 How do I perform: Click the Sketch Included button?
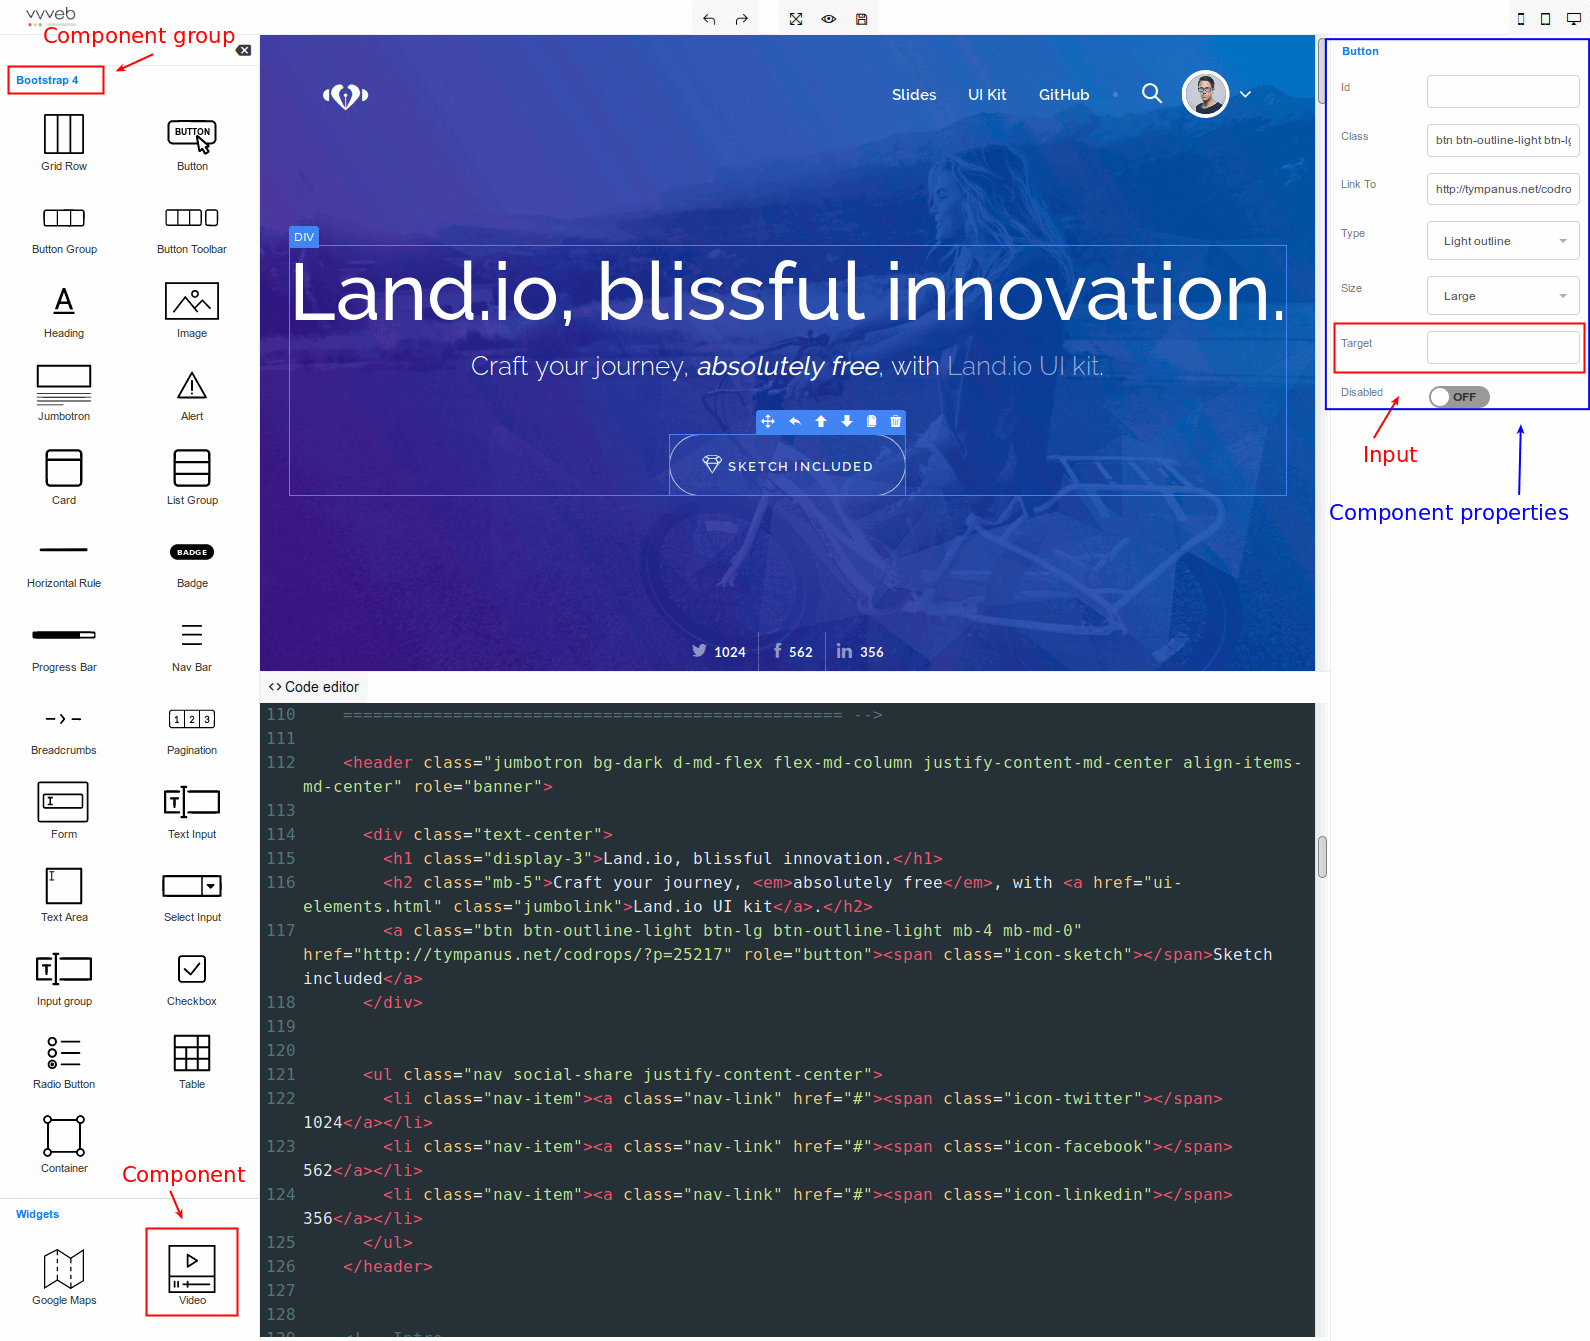787,465
